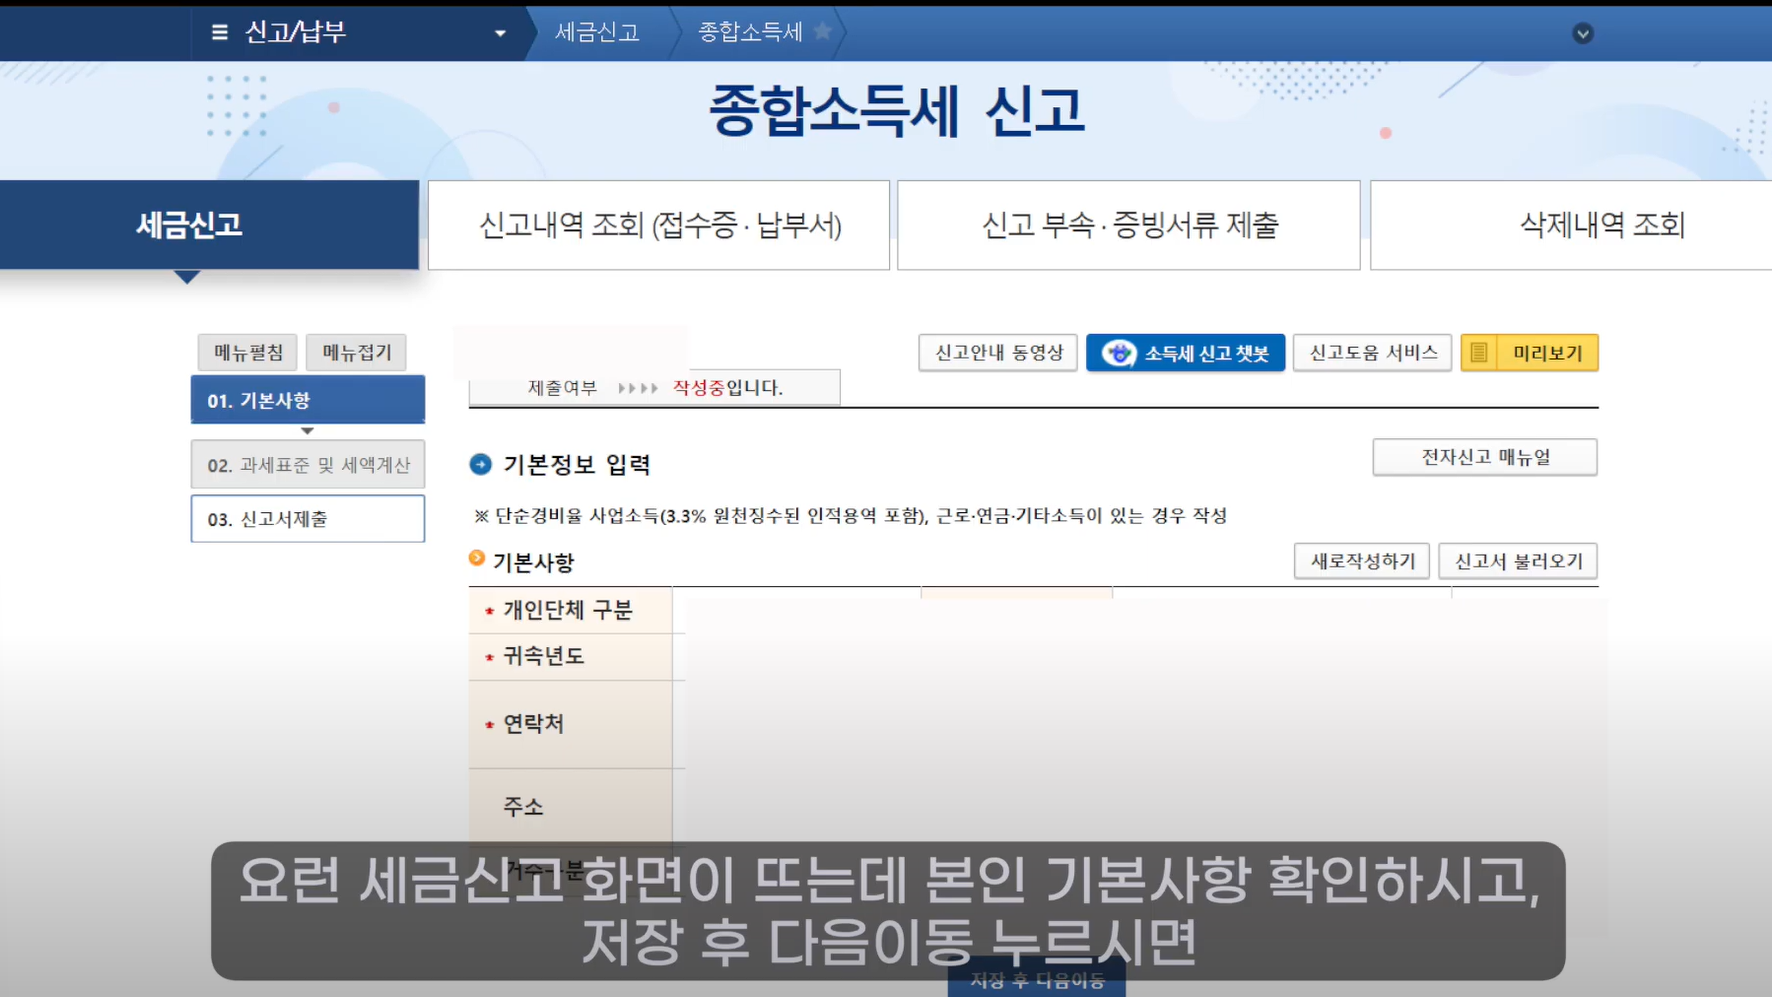Open the 신고 부속·증빙서류 제출 tab
Image resolution: width=1772 pixels, height=997 pixels.
(x=1129, y=225)
